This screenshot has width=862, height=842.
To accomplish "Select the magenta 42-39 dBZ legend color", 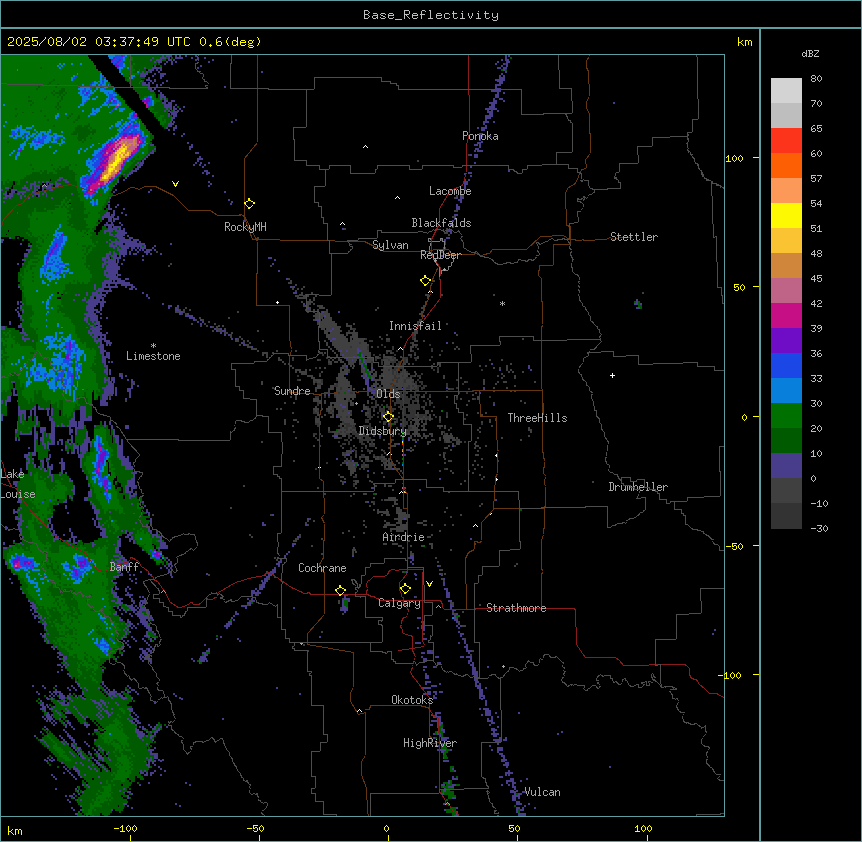I will click(x=786, y=315).
